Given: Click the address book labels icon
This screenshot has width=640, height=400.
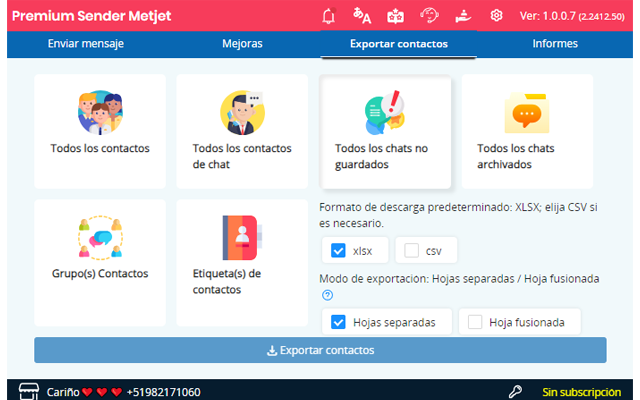Looking at the screenshot, I should (x=242, y=238).
